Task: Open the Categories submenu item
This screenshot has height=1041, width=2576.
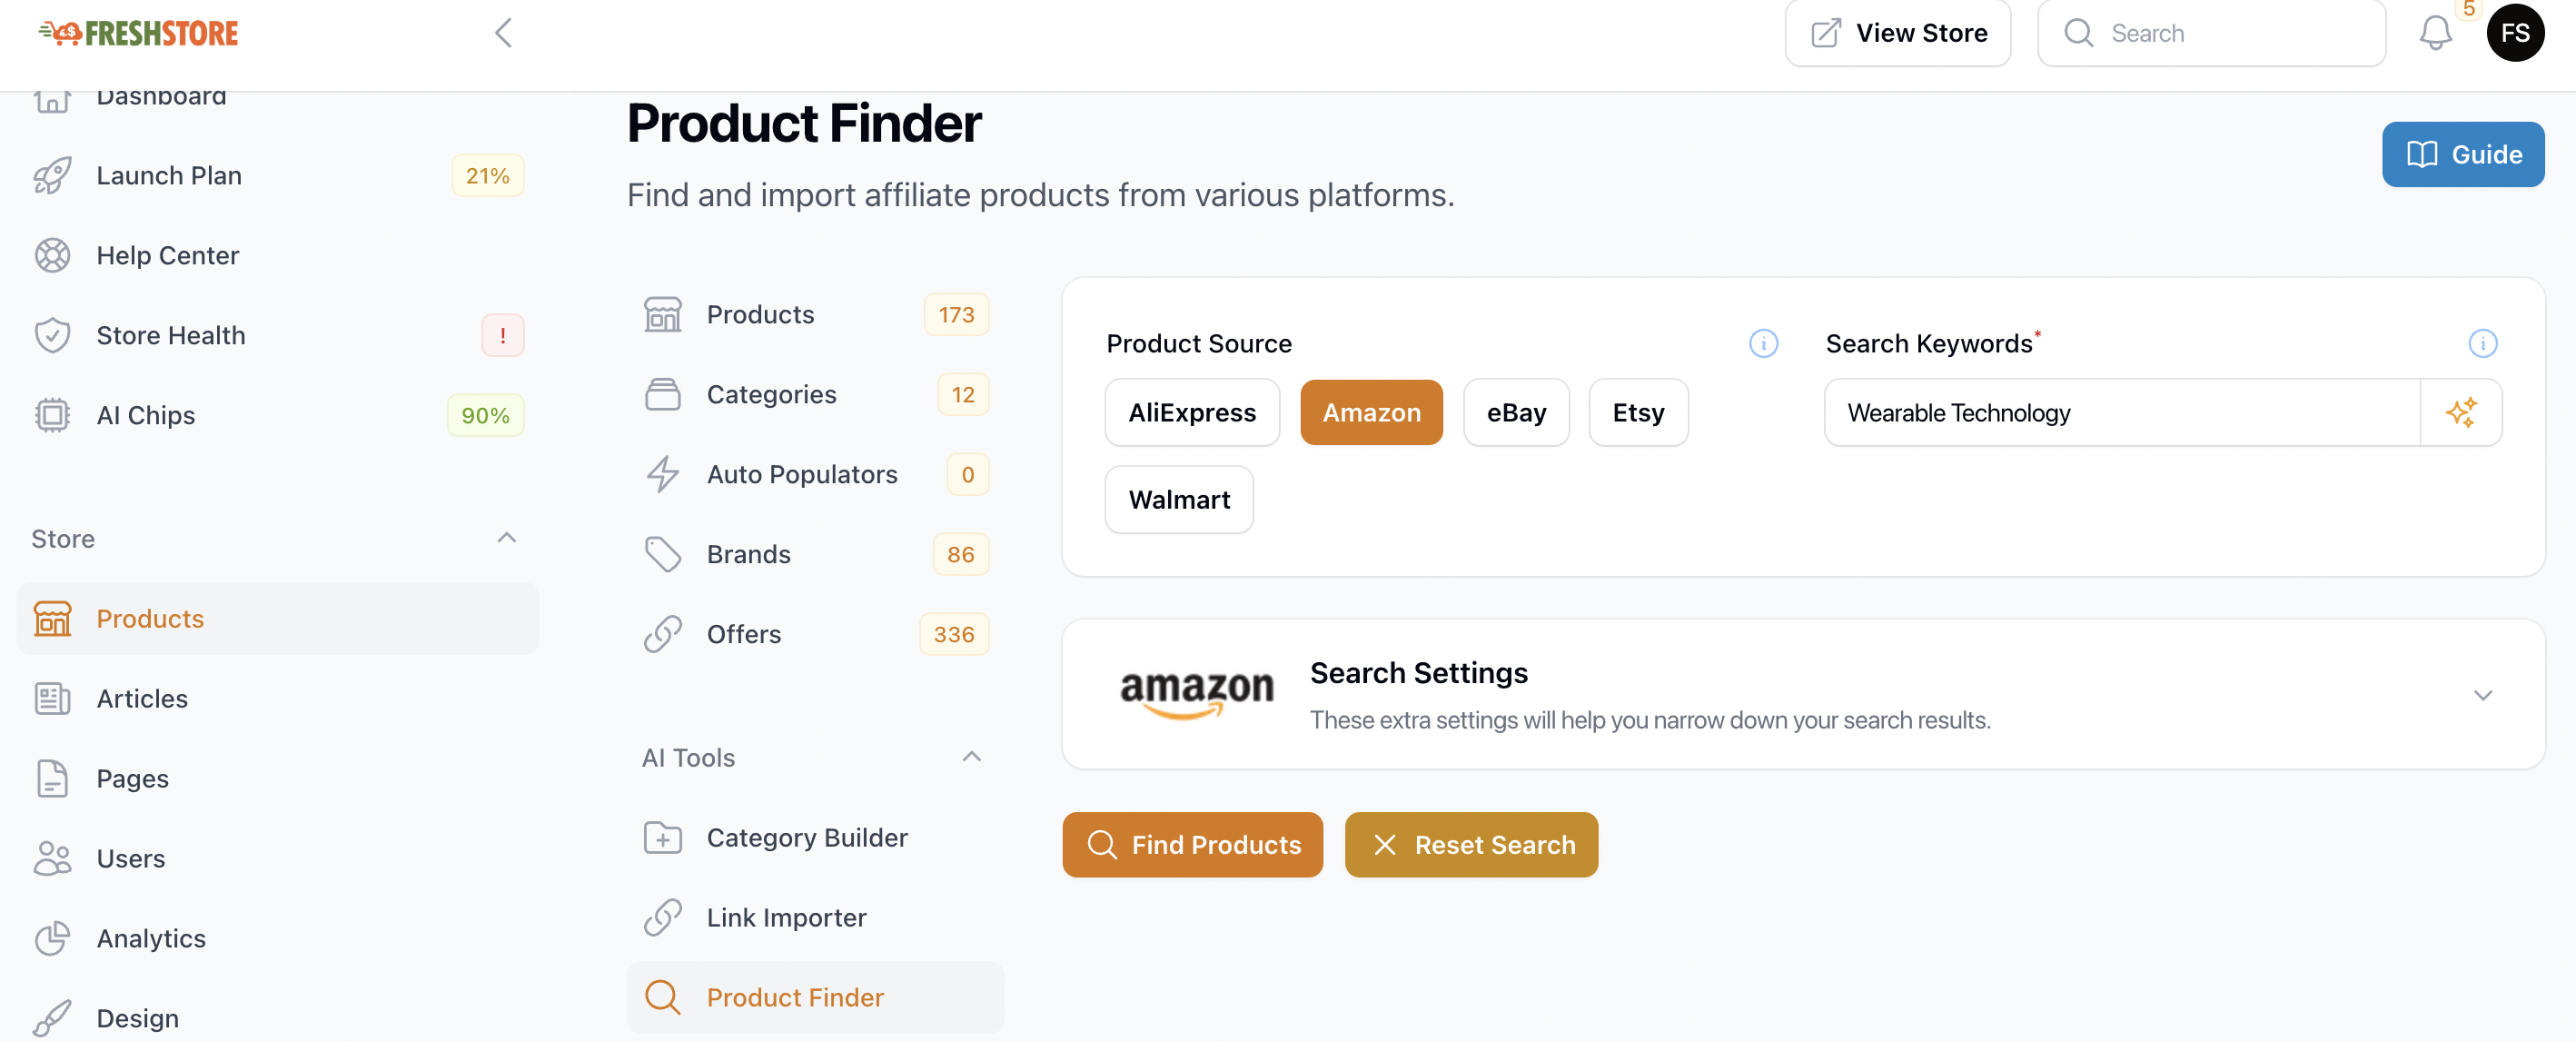Action: tap(771, 394)
